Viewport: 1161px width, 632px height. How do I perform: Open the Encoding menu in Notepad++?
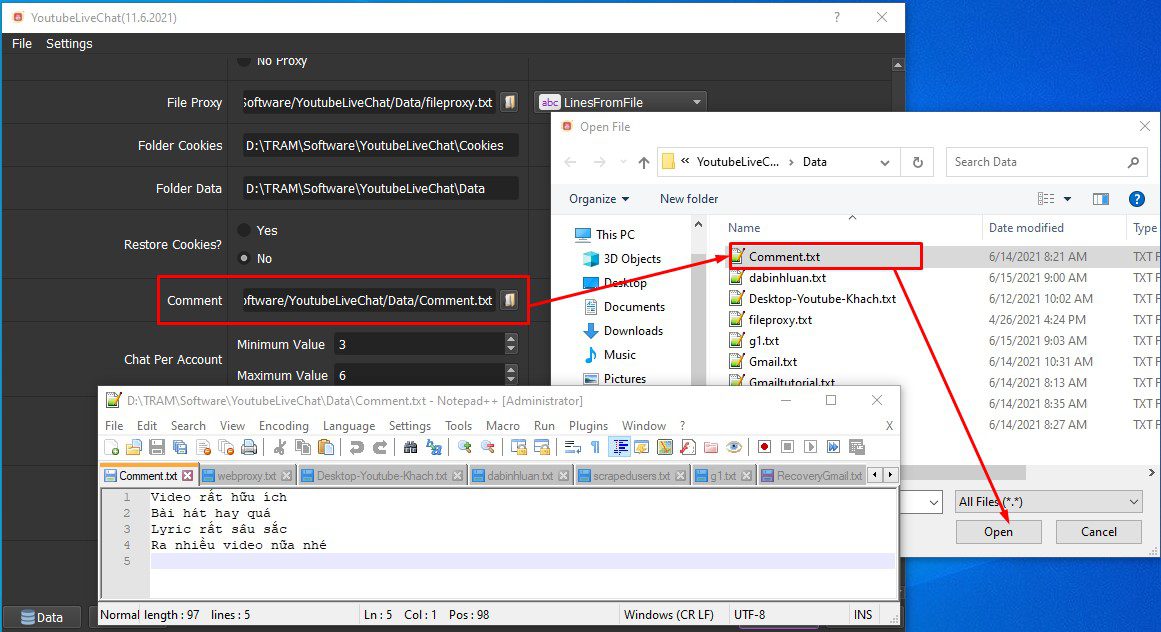click(x=284, y=426)
